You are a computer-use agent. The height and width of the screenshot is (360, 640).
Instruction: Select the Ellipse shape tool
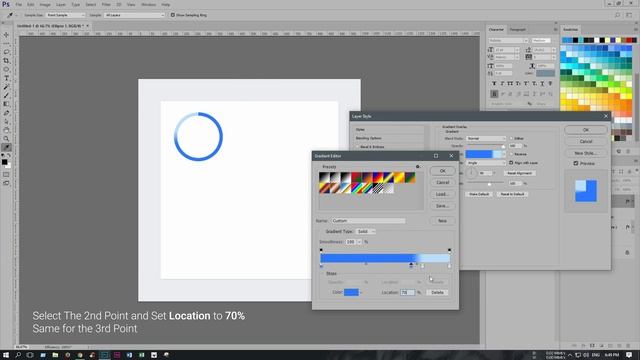pyautogui.click(x=6, y=69)
